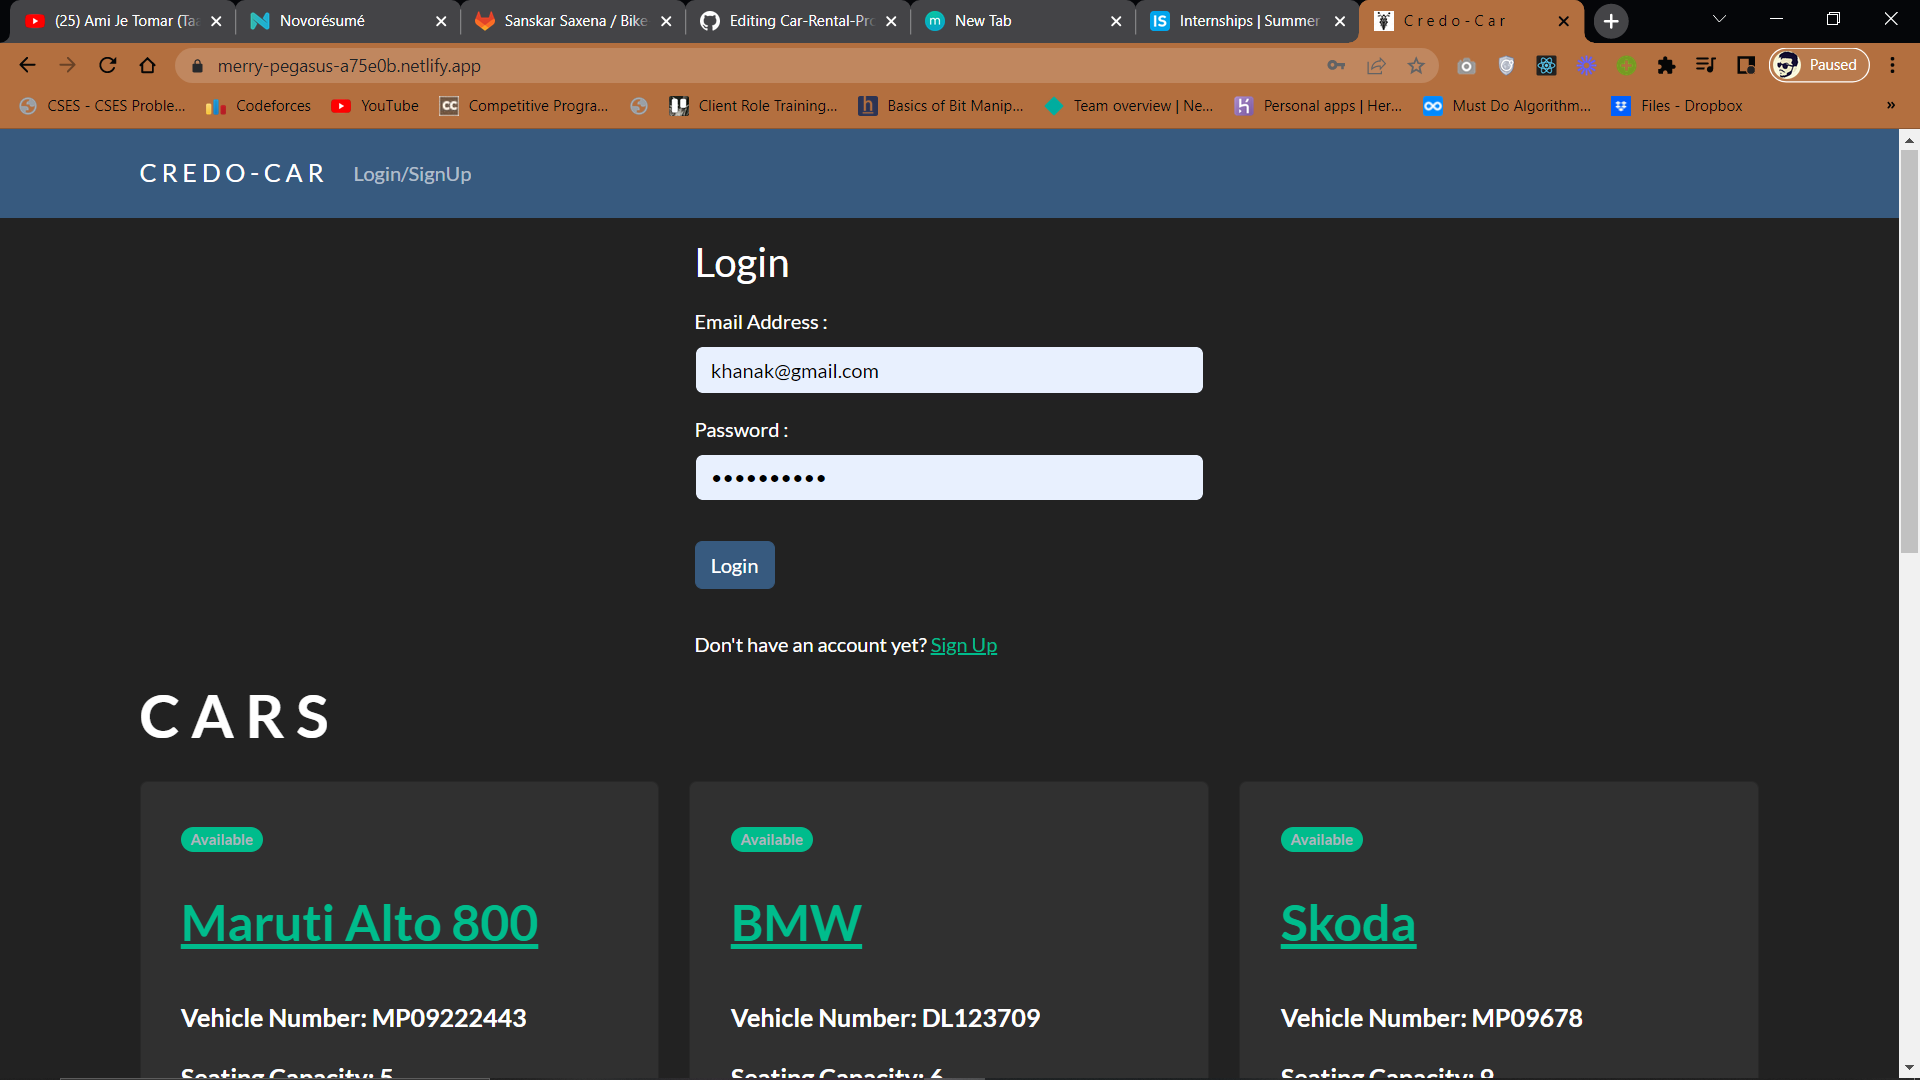This screenshot has width=1920, height=1080.
Task: Switch to the Internships Summer tab
Action: (1240, 20)
